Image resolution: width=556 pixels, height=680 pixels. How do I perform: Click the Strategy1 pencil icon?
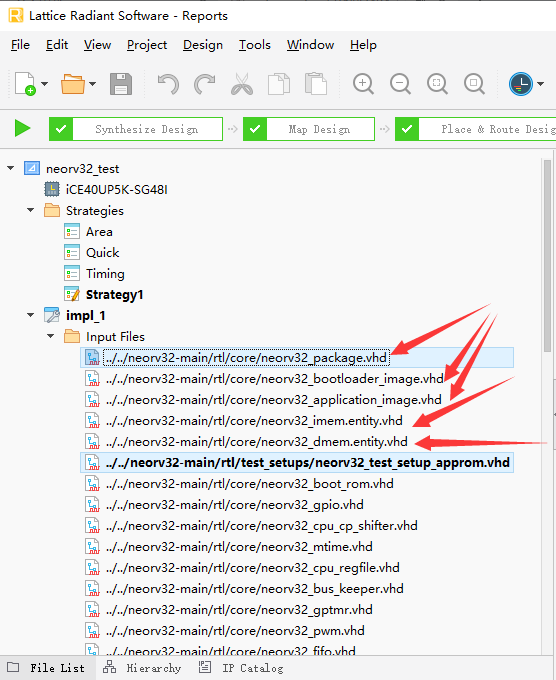click(72, 294)
